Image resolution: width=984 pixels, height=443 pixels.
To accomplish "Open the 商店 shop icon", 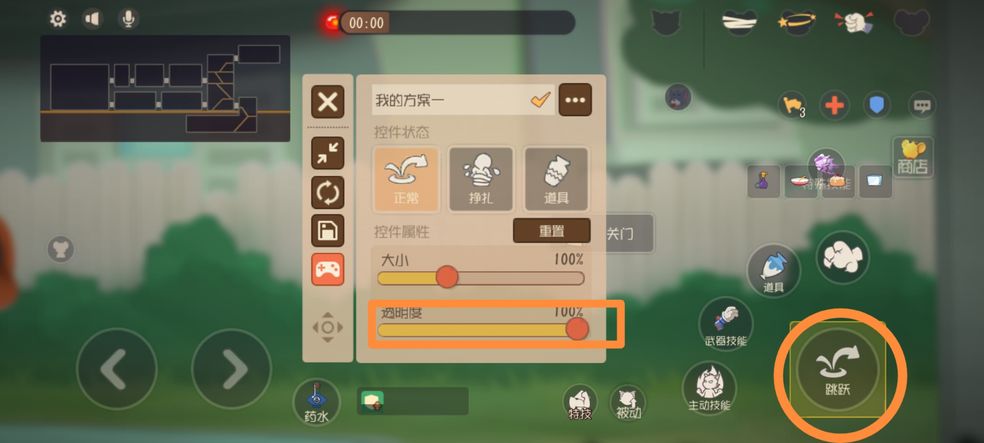I will point(912,157).
